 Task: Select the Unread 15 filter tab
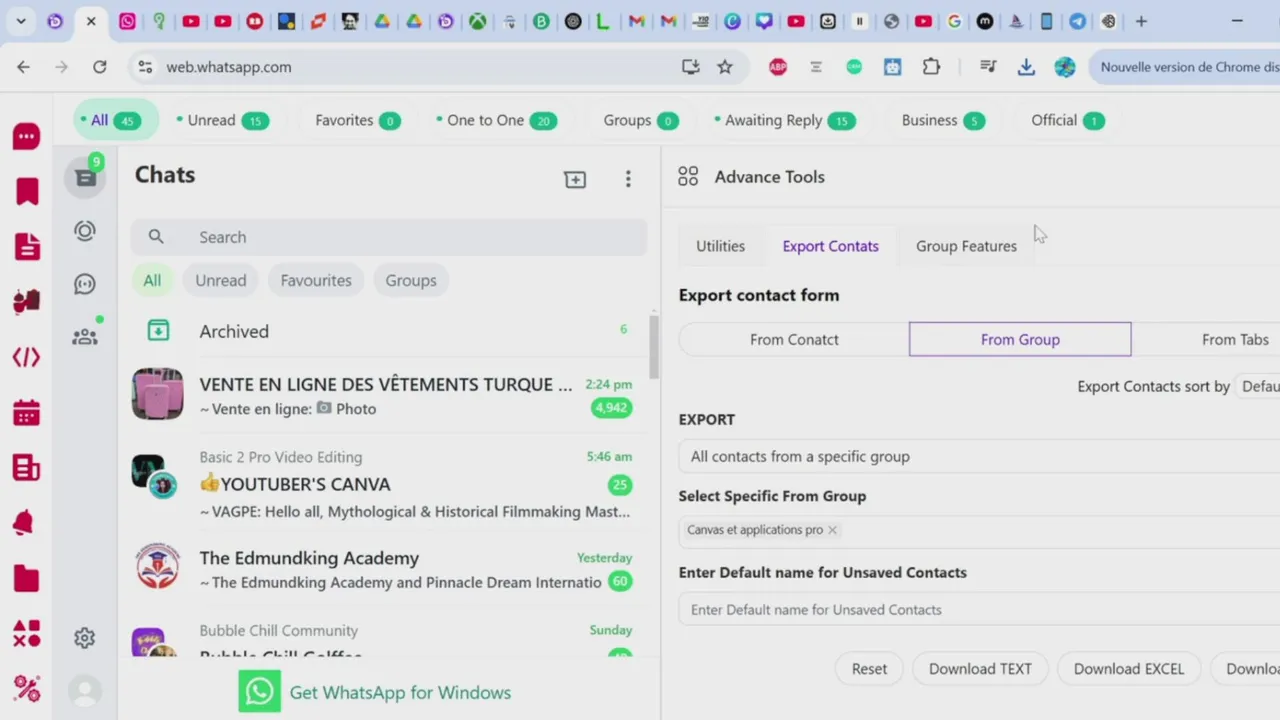coord(222,120)
